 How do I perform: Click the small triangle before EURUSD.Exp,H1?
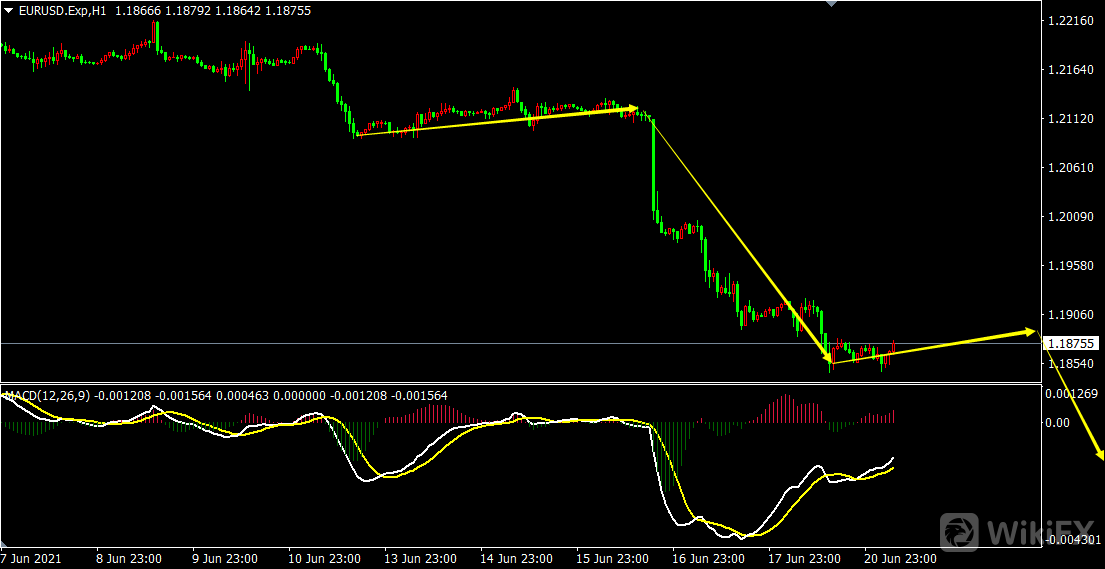coord(9,11)
